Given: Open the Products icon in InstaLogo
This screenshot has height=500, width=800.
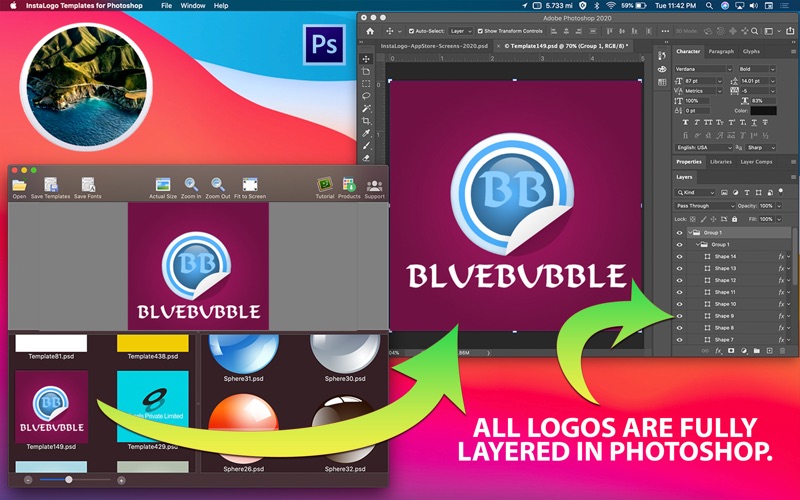Looking at the screenshot, I should (x=349, y=188).
